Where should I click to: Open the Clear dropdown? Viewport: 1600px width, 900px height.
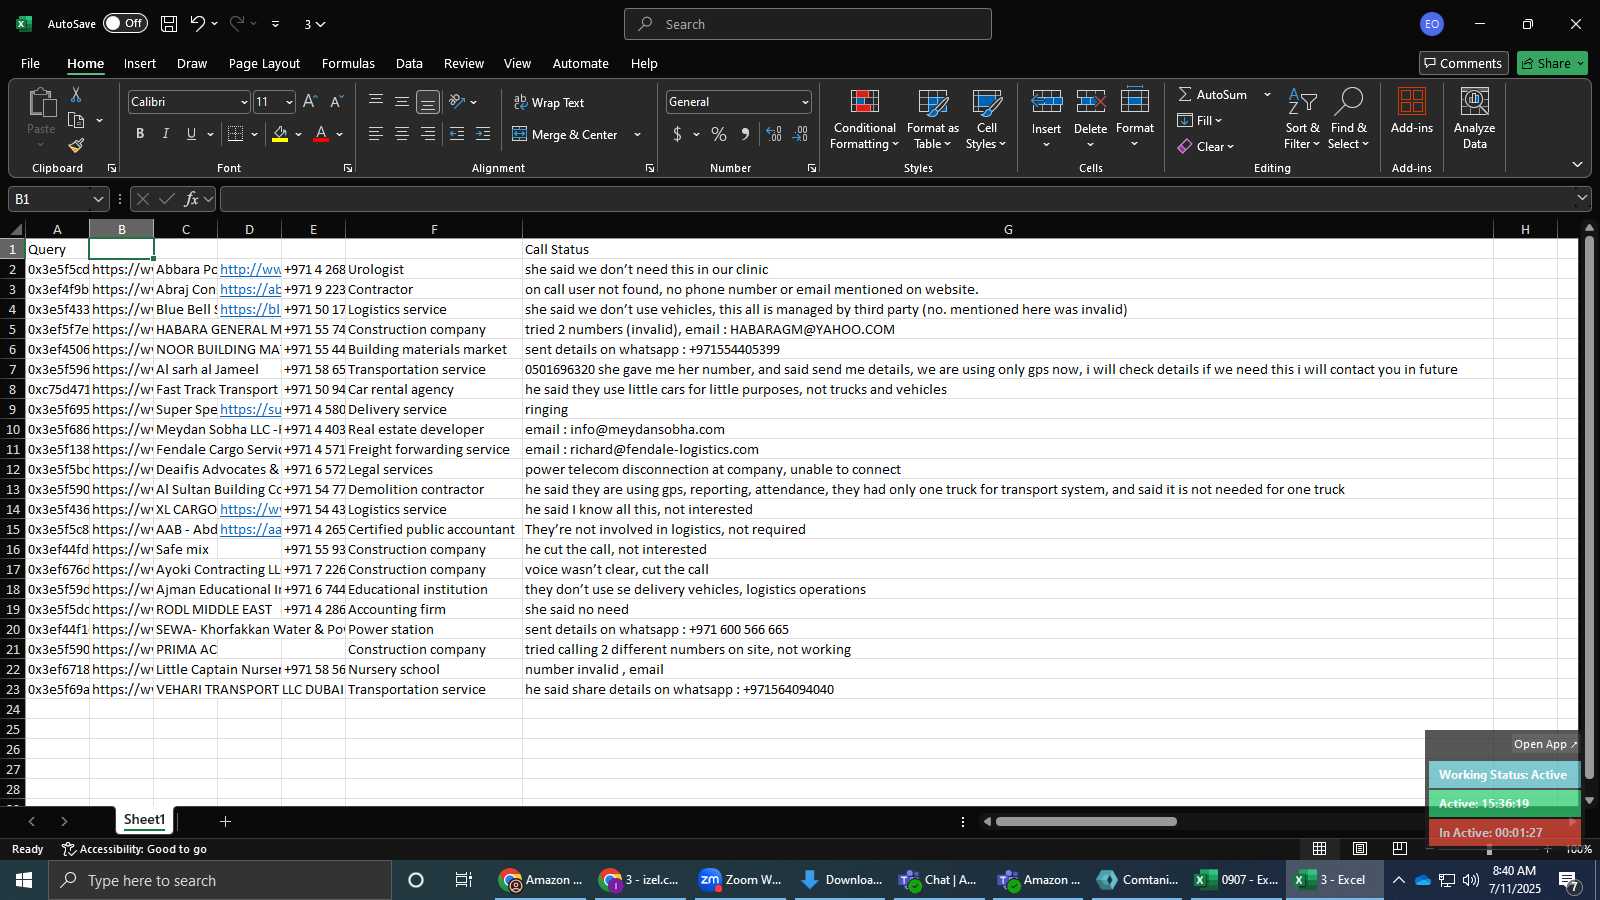1205,146
